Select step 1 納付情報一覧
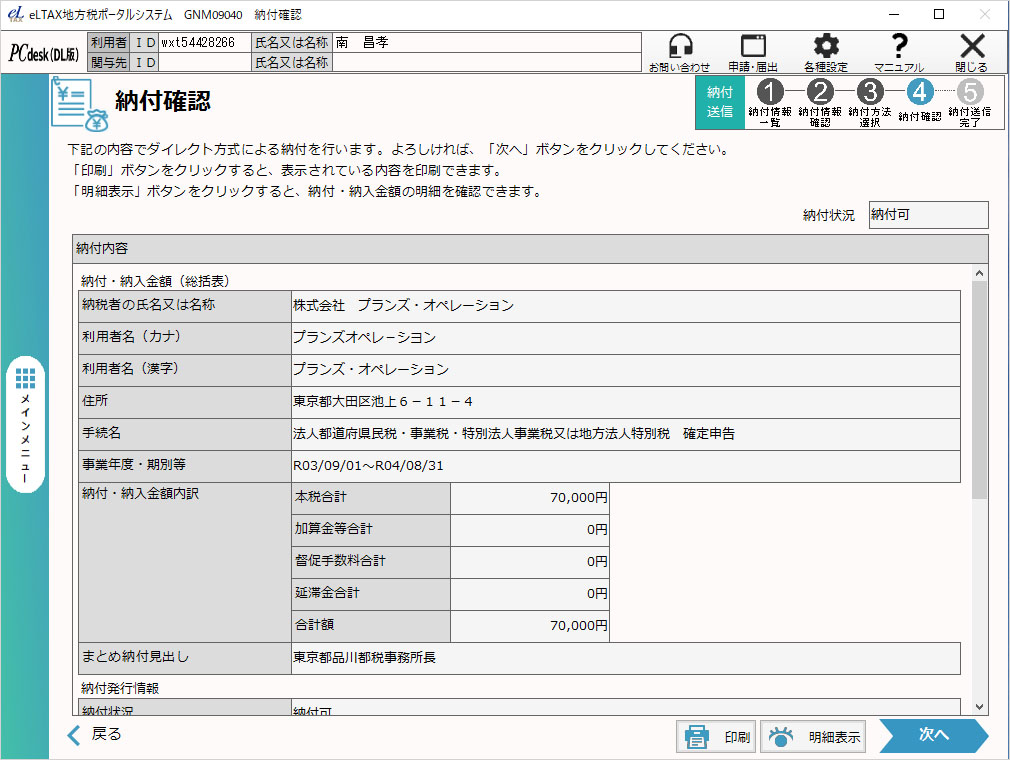Screen dimensions: 1010x760 769,93
